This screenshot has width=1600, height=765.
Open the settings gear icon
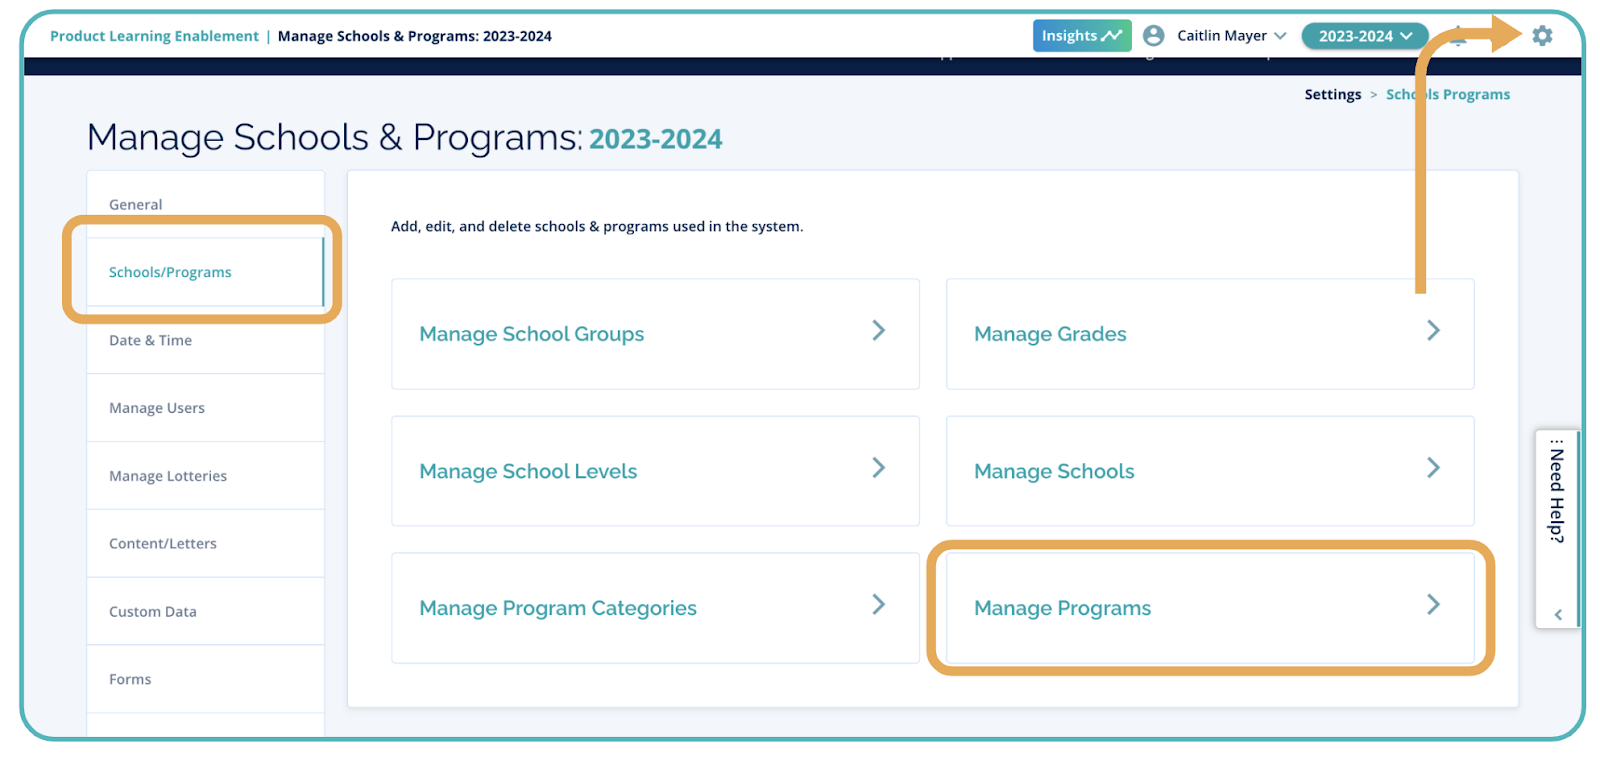[x=1542, y=36]
